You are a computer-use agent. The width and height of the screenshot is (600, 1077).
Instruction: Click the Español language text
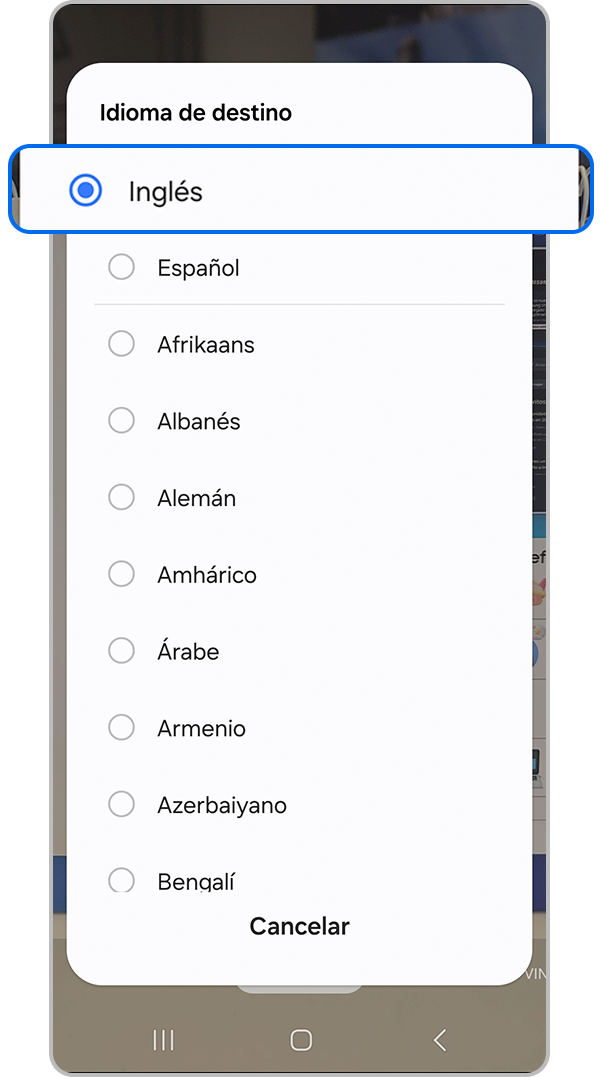[x=198, y=268]
